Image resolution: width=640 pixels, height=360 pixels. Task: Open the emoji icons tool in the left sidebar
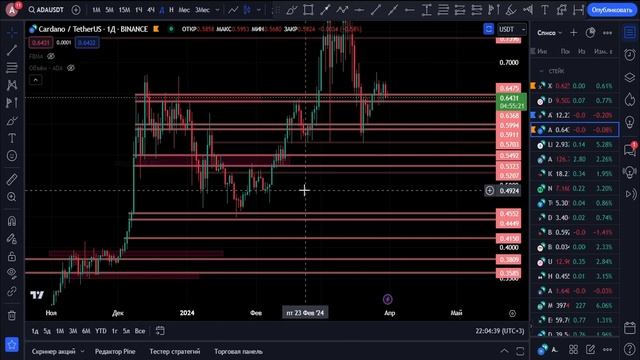tap(12, 156)
